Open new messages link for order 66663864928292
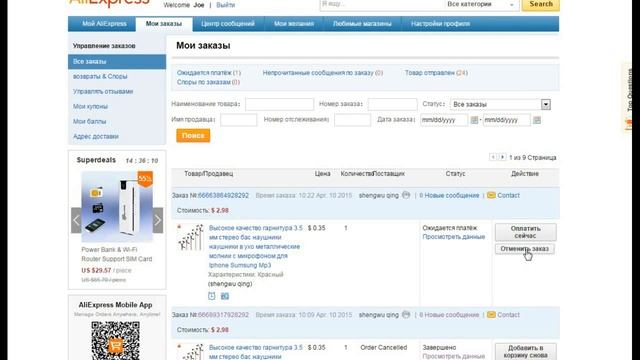640x360 pixels. tap(449, 196)
